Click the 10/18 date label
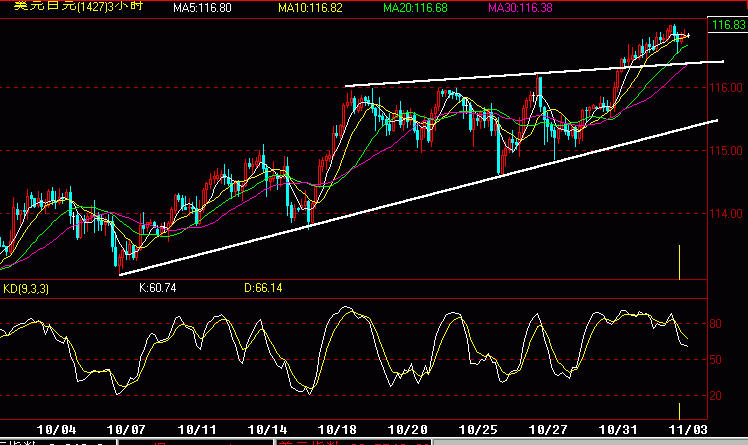Image resolution: width=748 pixels, height=445 pixels. [337, 430]
